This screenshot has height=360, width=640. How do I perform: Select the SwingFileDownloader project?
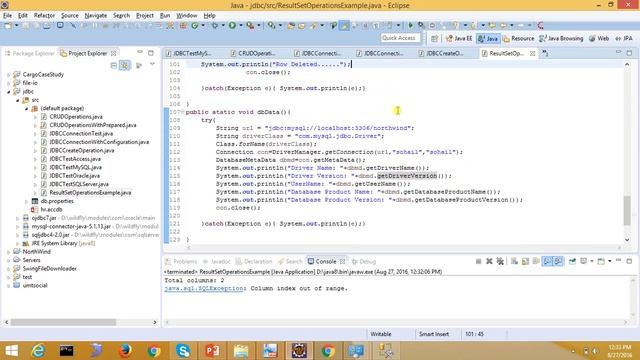point(49,269)
